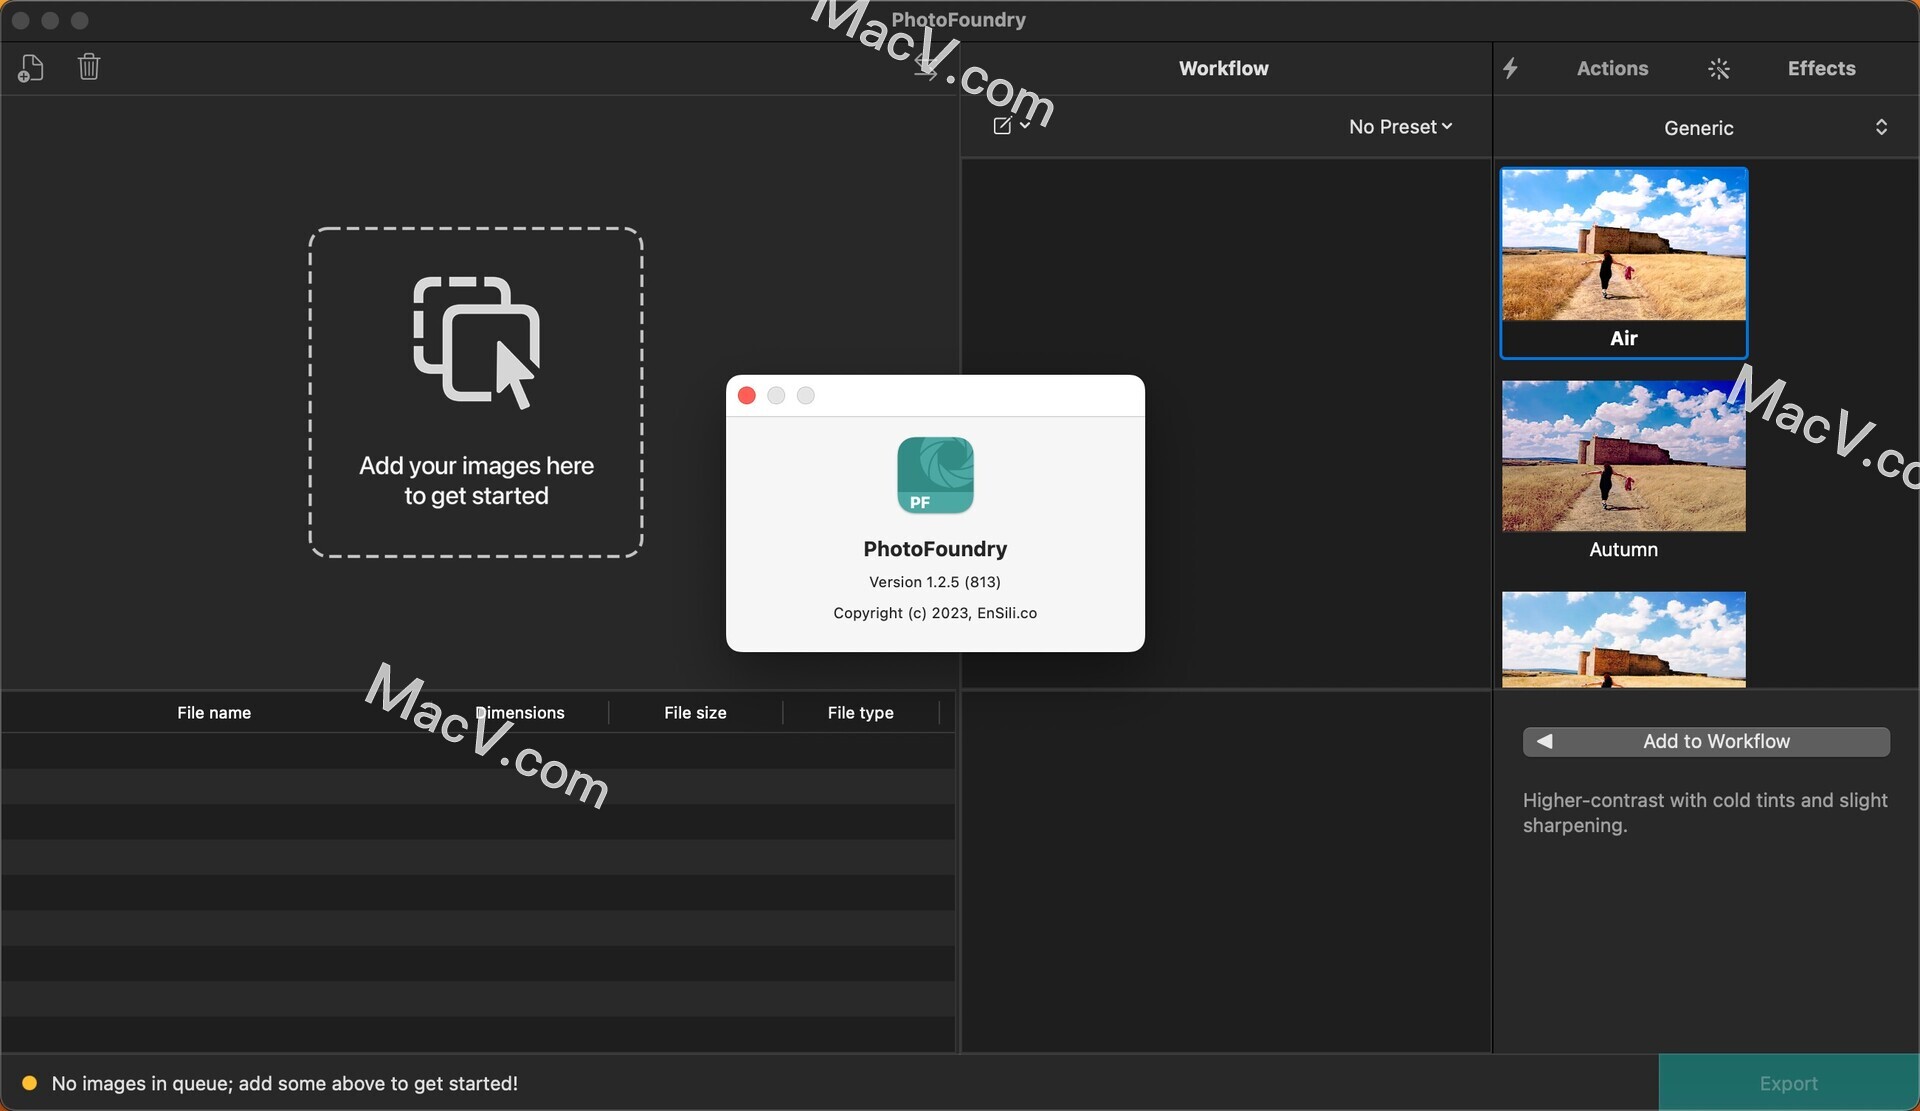Sort by the File name column header
1920x1111 pixels.
click(x=214, y=713)
